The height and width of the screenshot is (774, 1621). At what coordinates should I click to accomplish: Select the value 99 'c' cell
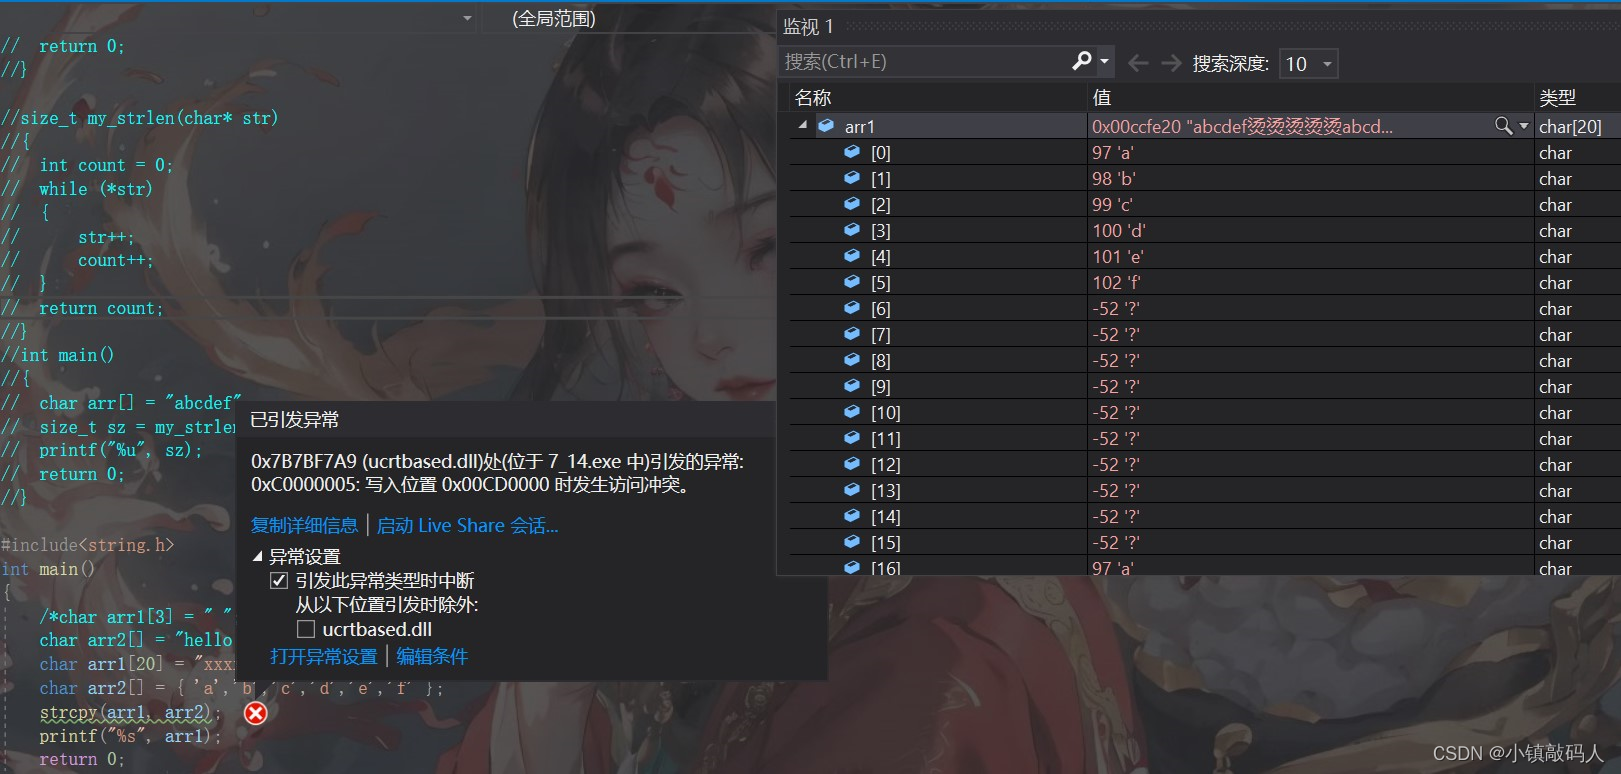(1112, 204)
